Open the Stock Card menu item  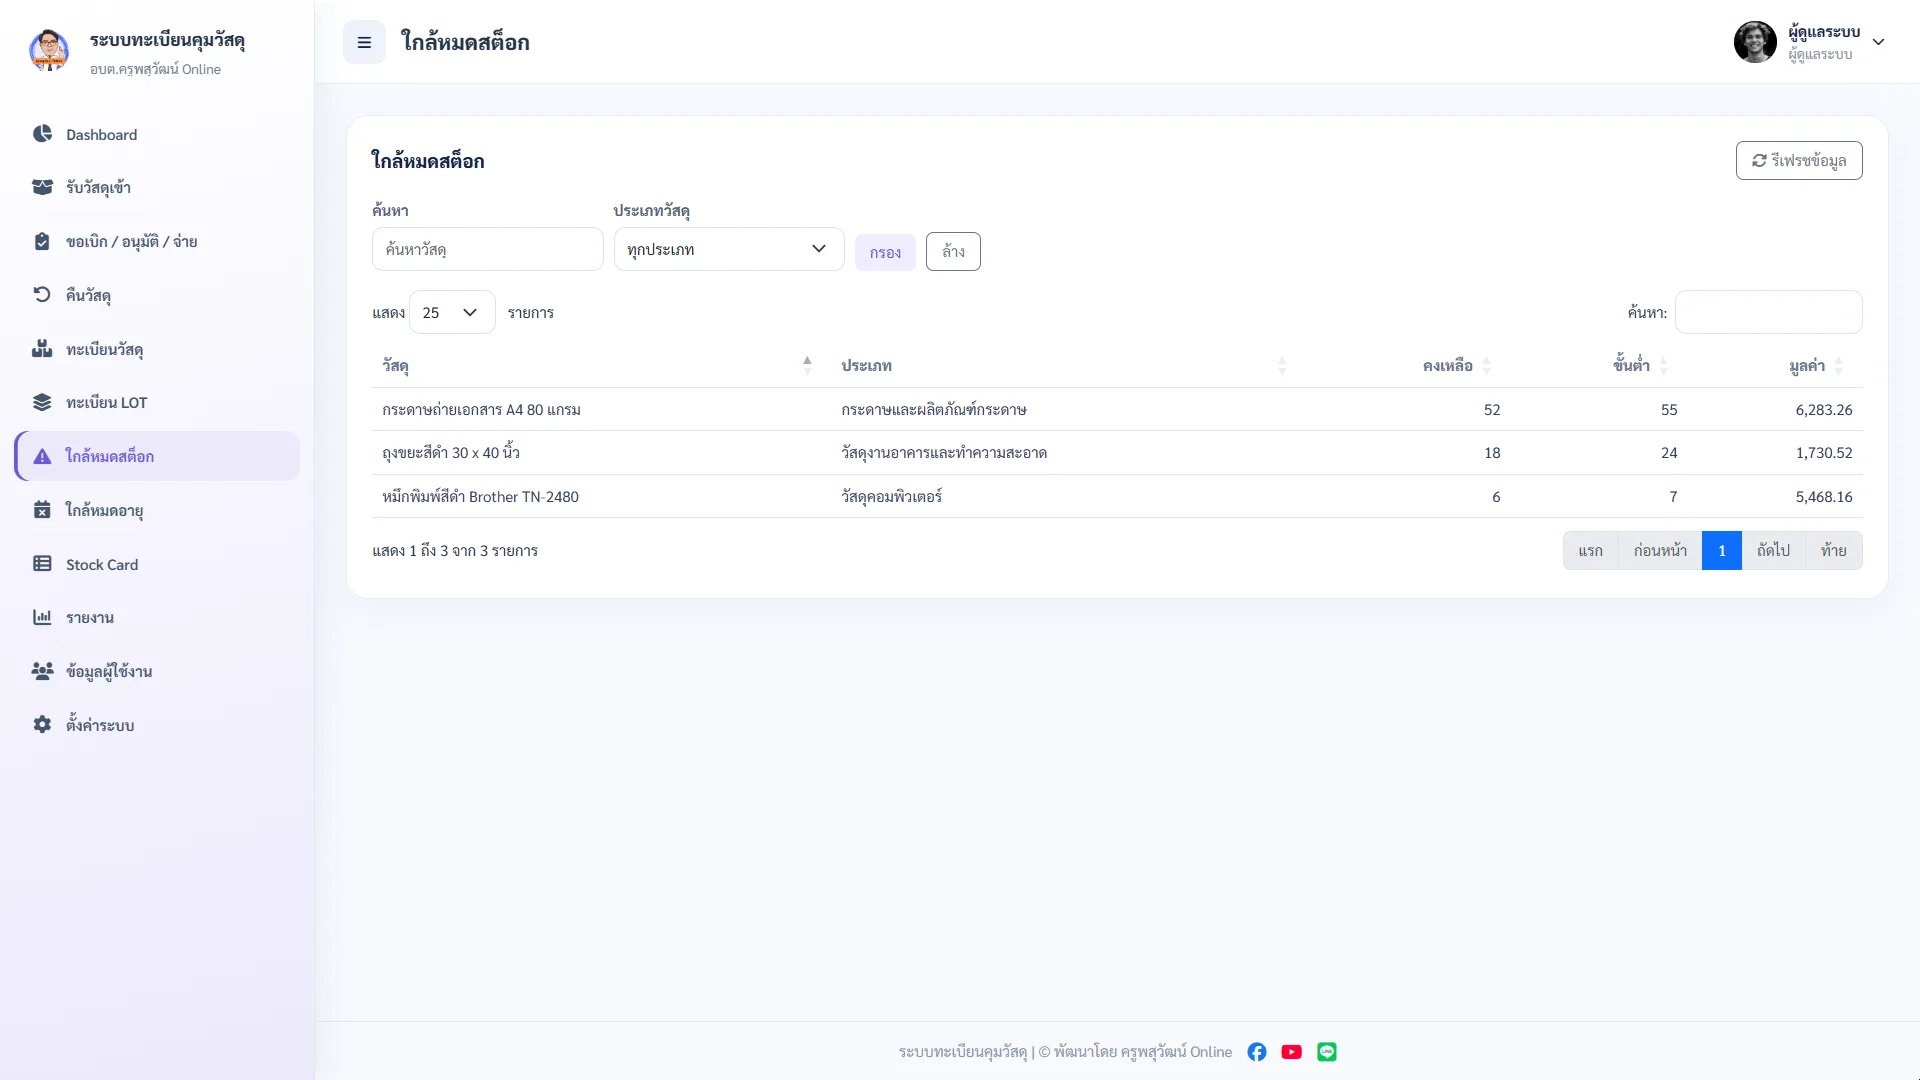point(157,564)
